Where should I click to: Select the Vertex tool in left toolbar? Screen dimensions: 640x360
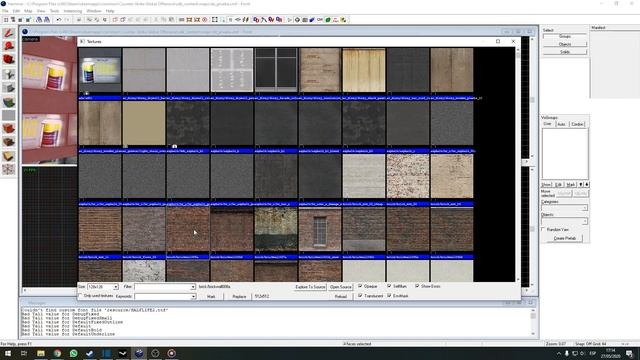(x=9, y=169)
